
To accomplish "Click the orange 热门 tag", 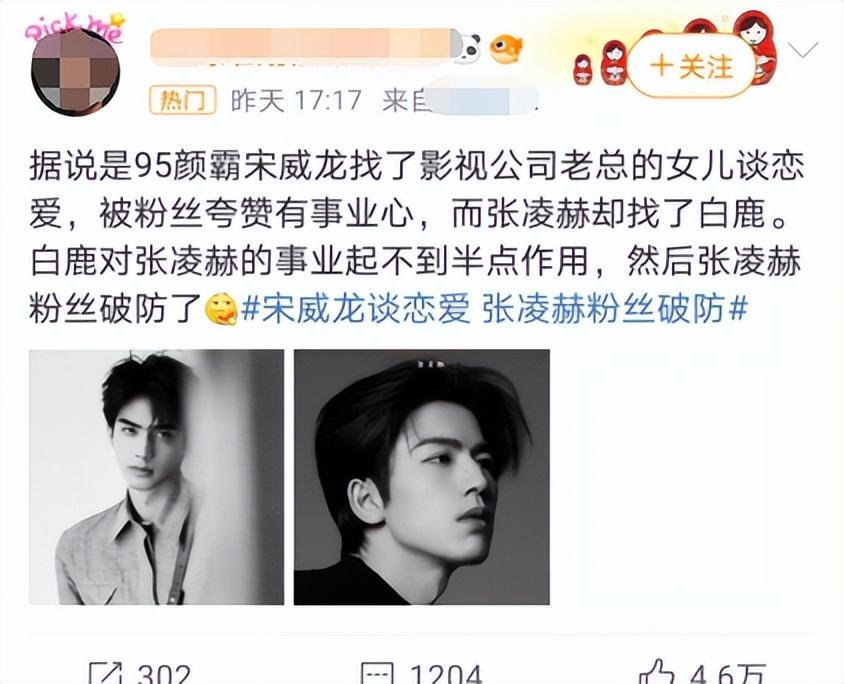I will tap(182, 100).
